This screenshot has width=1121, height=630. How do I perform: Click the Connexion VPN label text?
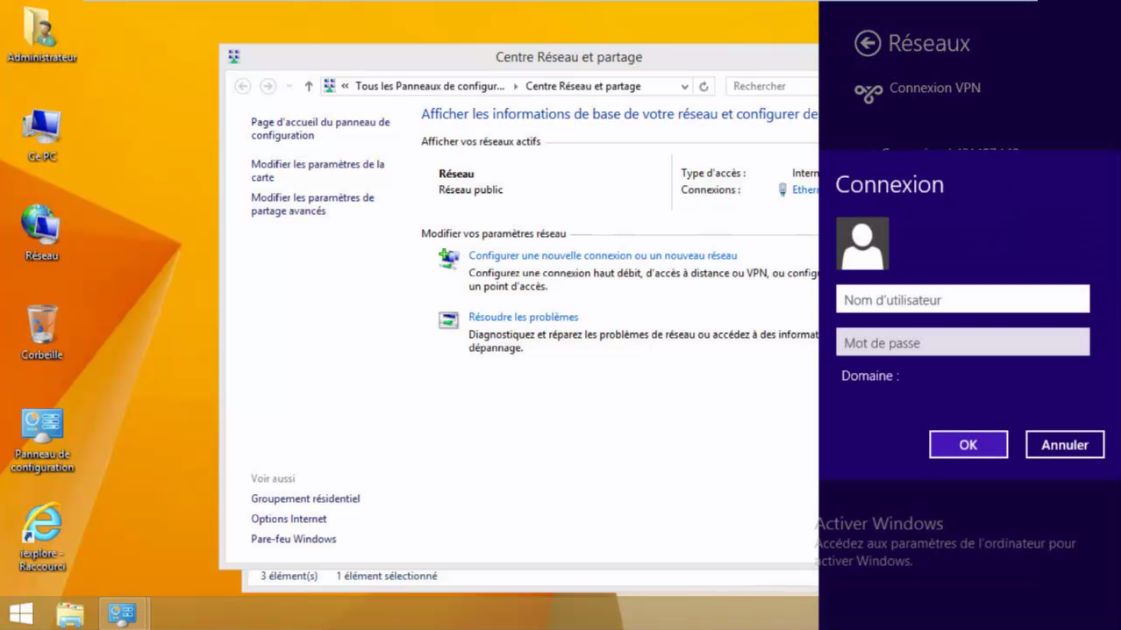pyautogui.click(x=934, y=88)
